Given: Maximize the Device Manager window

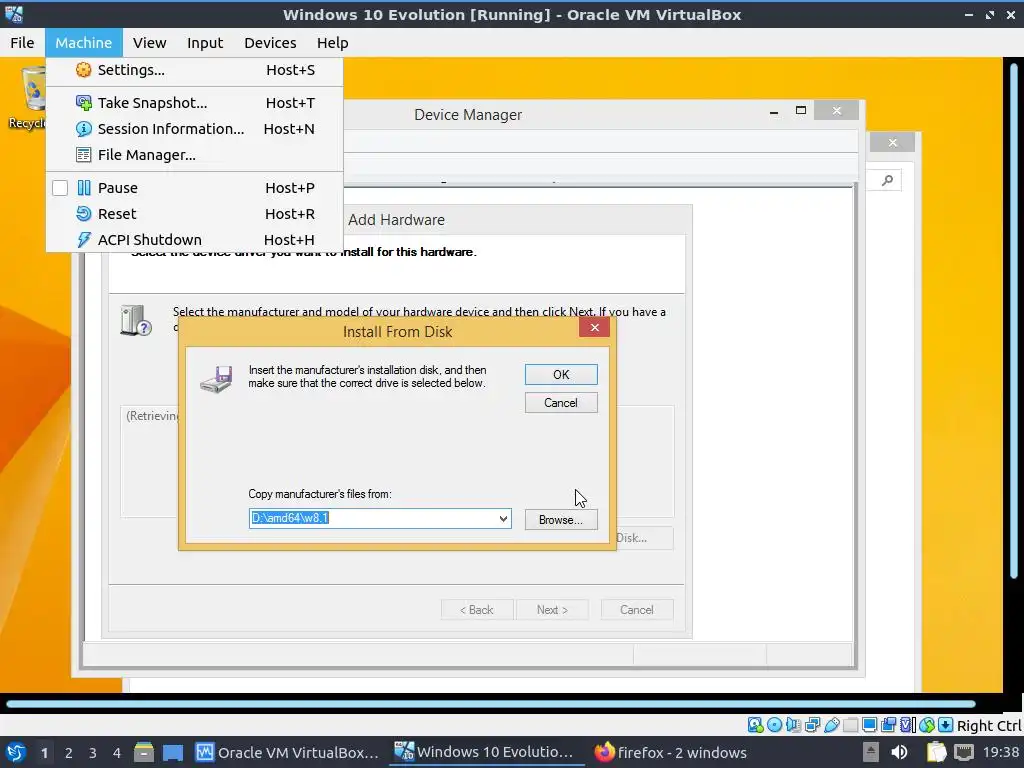Looking at the screenshot, I should pyautogui.click(x=801, y=111).
